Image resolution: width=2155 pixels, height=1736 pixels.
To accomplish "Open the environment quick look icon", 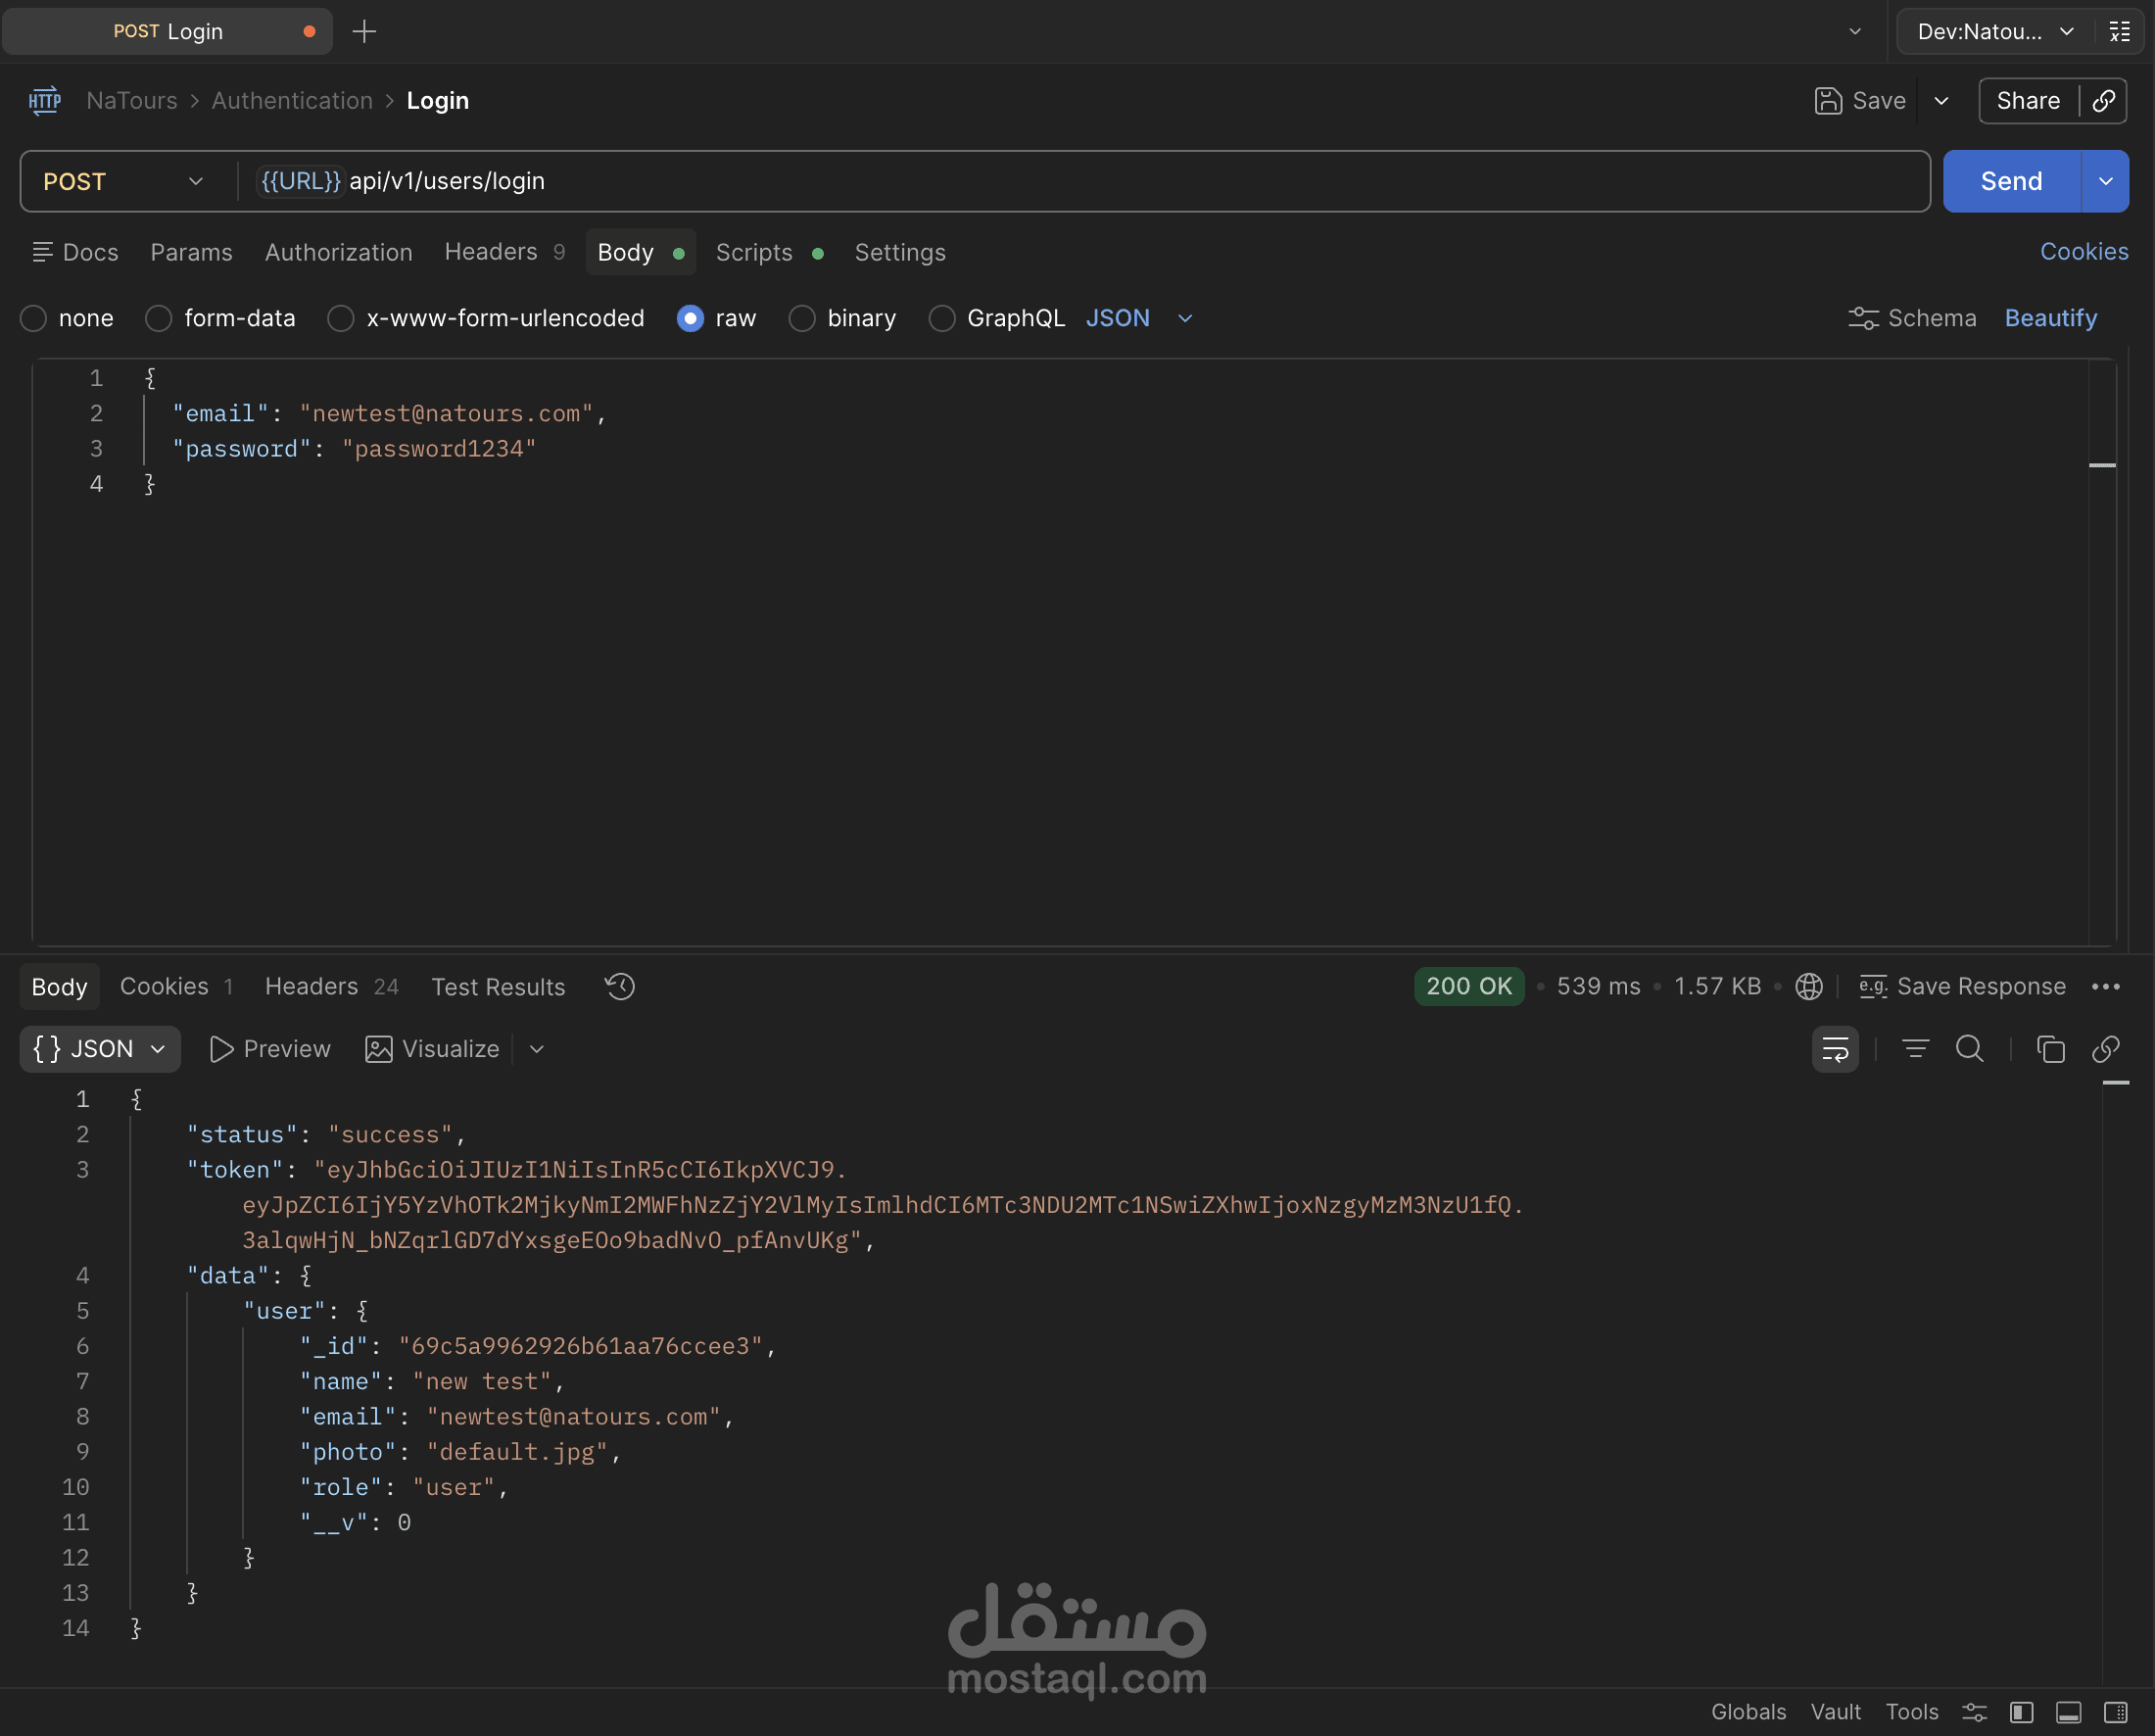I will pyautogui.click(x=2119, y=32).
